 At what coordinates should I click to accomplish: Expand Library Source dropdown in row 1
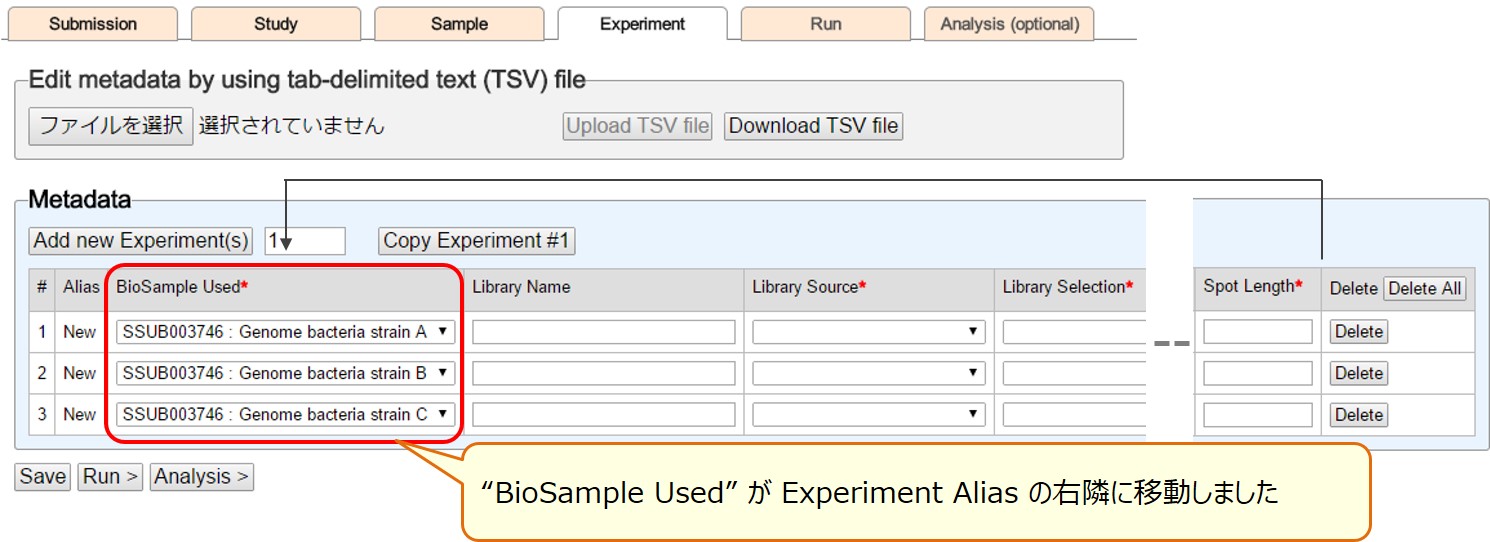point(869,332)
